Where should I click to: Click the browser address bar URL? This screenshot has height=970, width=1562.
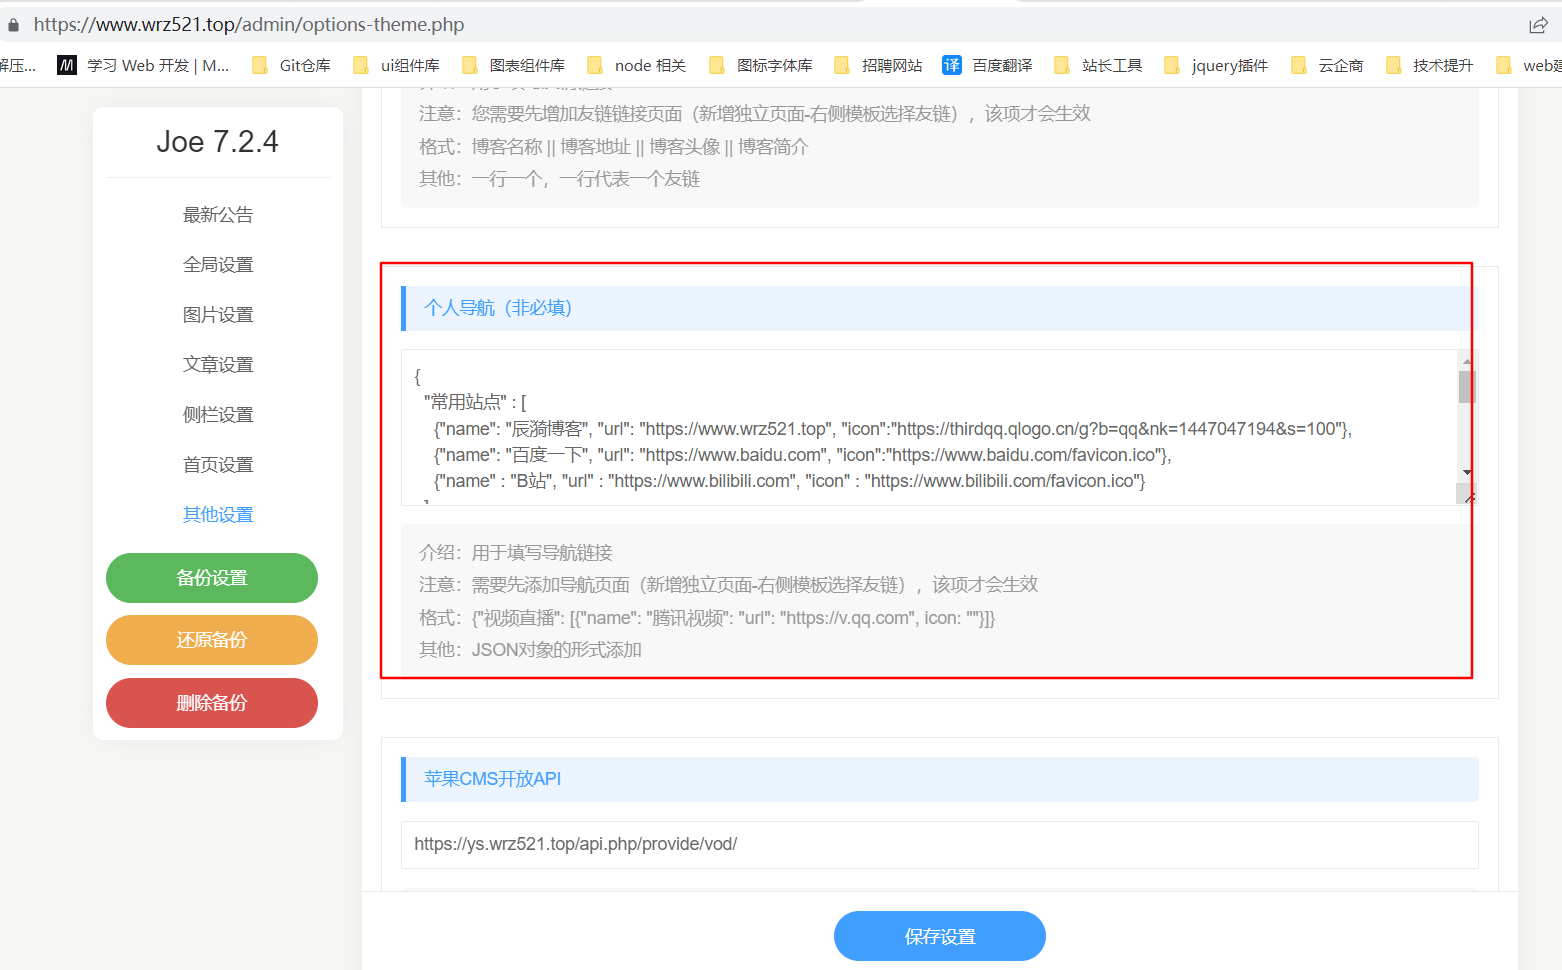click(249, 25)
